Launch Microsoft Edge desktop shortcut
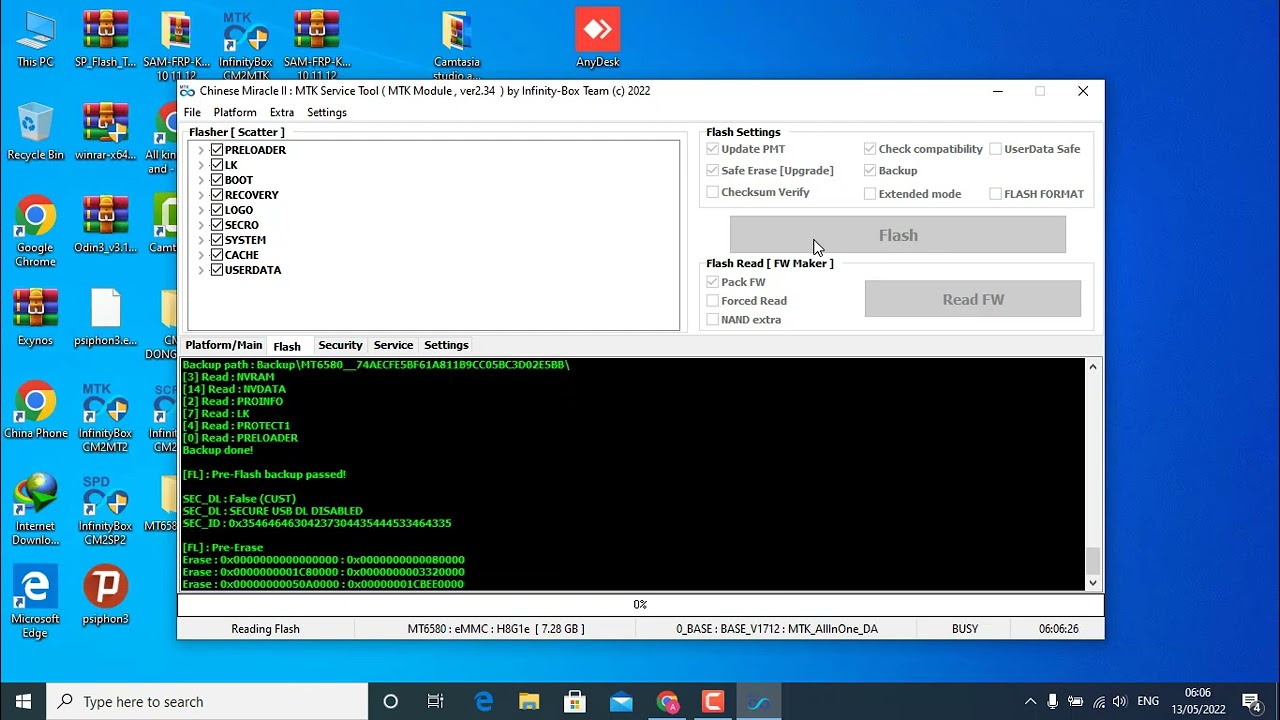This screenshot has width=1280, height=720. (35, 602)
